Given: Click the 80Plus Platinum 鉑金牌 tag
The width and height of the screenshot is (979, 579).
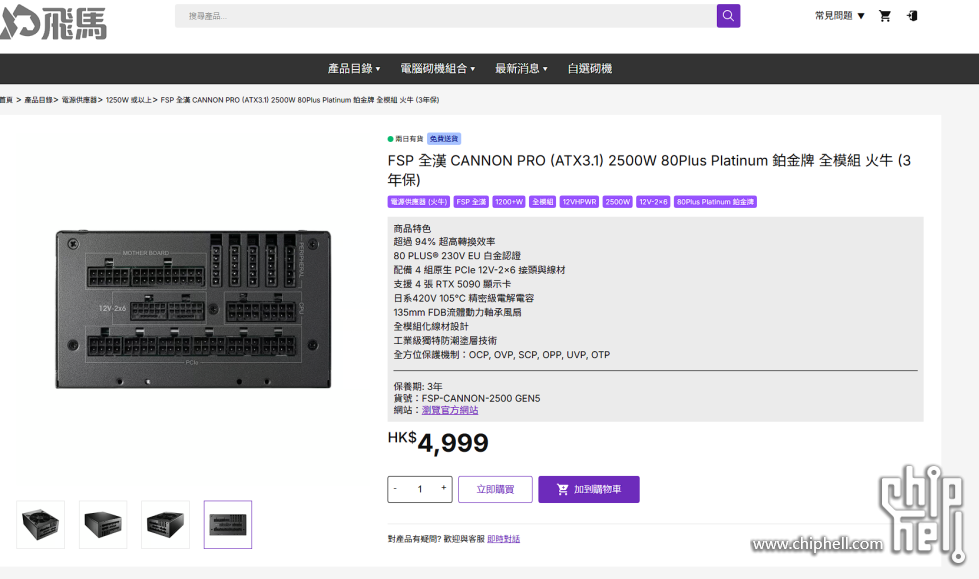Looking at the screenshot, I should (x=716, y=202).
